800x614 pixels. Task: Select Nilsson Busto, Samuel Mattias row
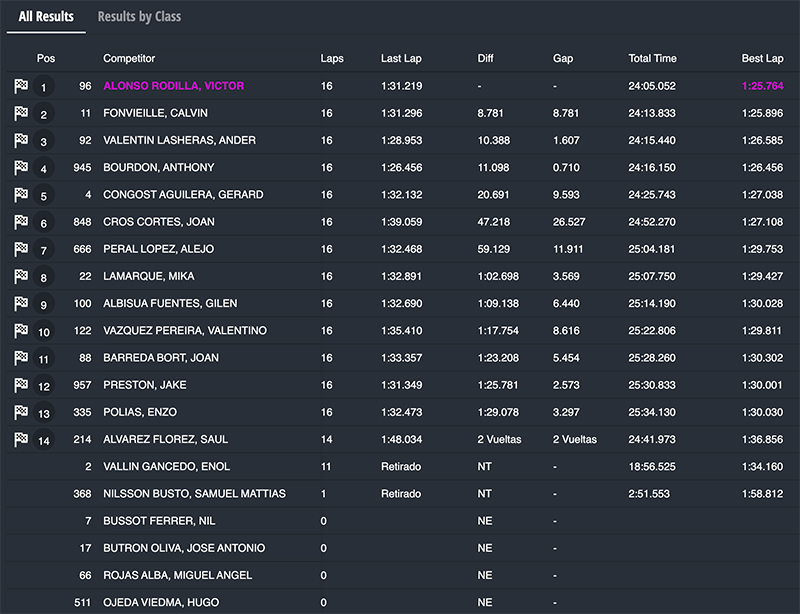(x=194, y=493)
